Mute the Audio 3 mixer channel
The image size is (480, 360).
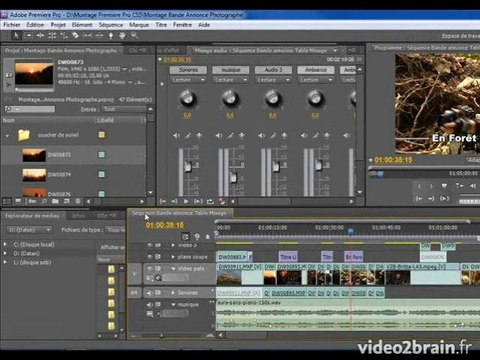coord(262,135)
